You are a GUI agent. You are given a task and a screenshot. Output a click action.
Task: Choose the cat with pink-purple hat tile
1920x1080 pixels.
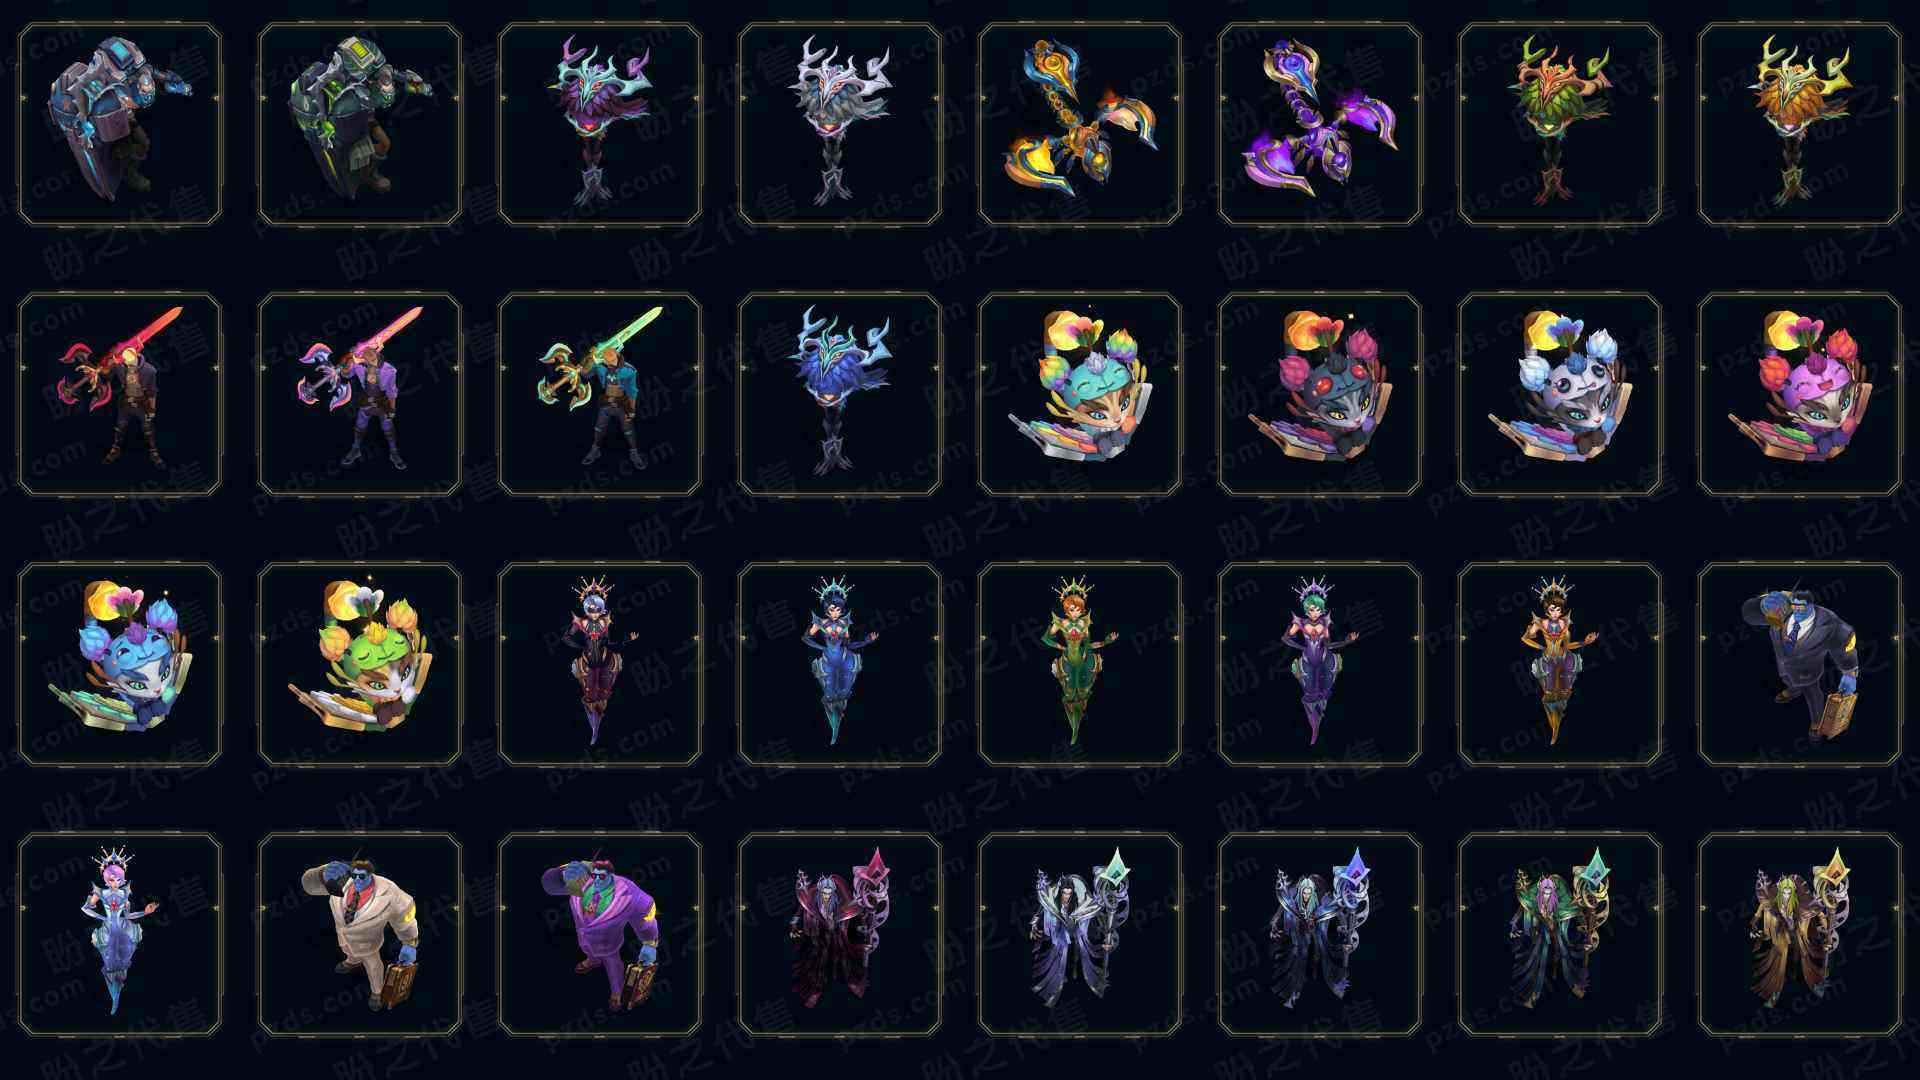coord(1800,394)
